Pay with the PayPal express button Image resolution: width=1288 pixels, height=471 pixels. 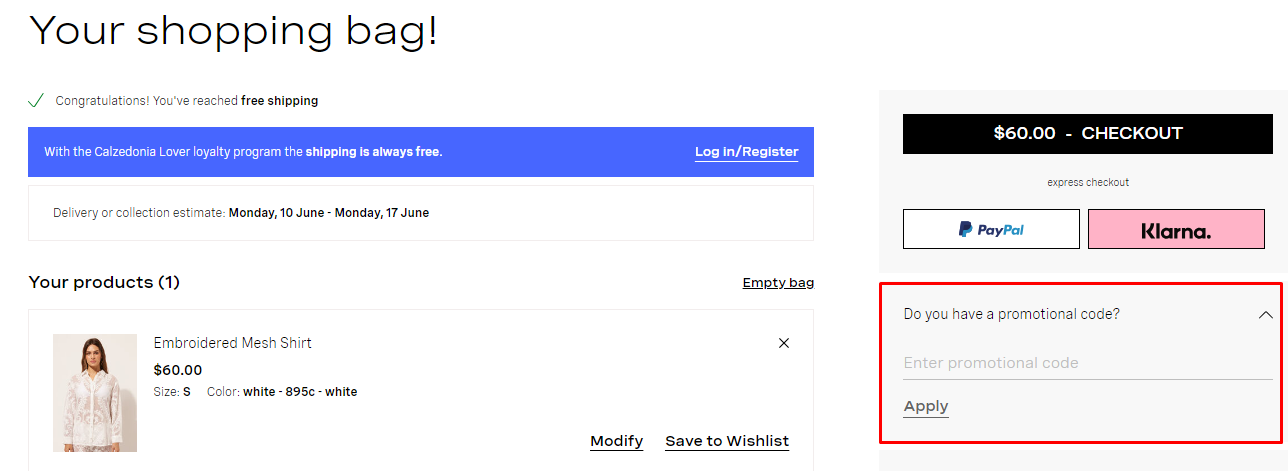[991, 229]
